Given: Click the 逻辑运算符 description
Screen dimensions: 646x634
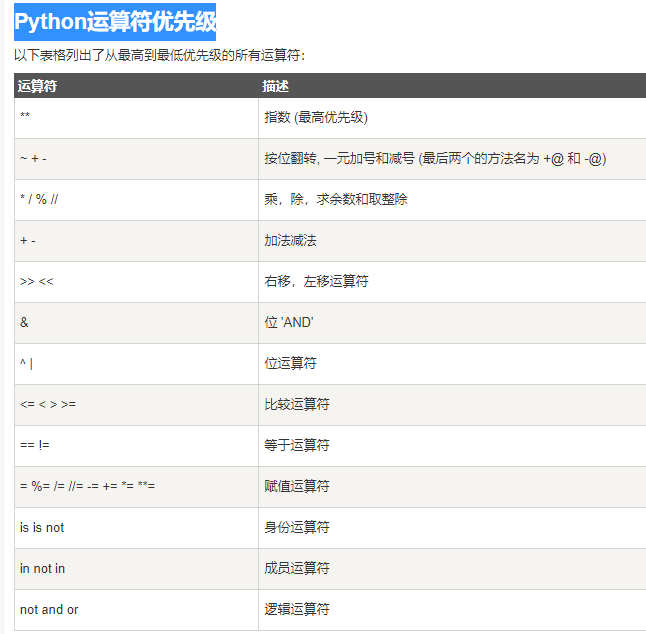Looking at the screenshot, I should tap(297, 609).
